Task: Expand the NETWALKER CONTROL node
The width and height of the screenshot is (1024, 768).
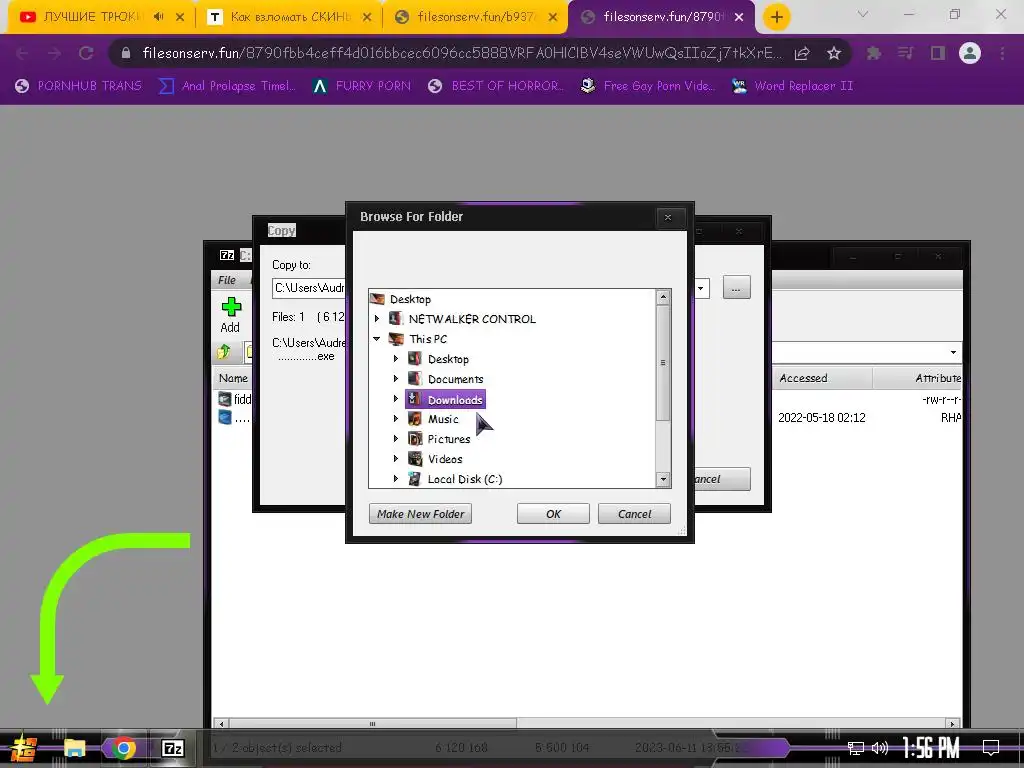Action: [x=377, y=319]
